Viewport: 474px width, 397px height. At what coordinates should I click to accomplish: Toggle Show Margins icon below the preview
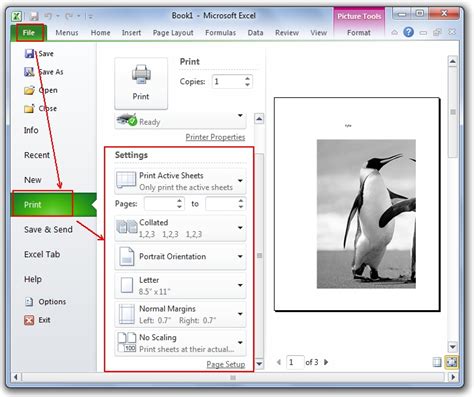coord(437,362)
